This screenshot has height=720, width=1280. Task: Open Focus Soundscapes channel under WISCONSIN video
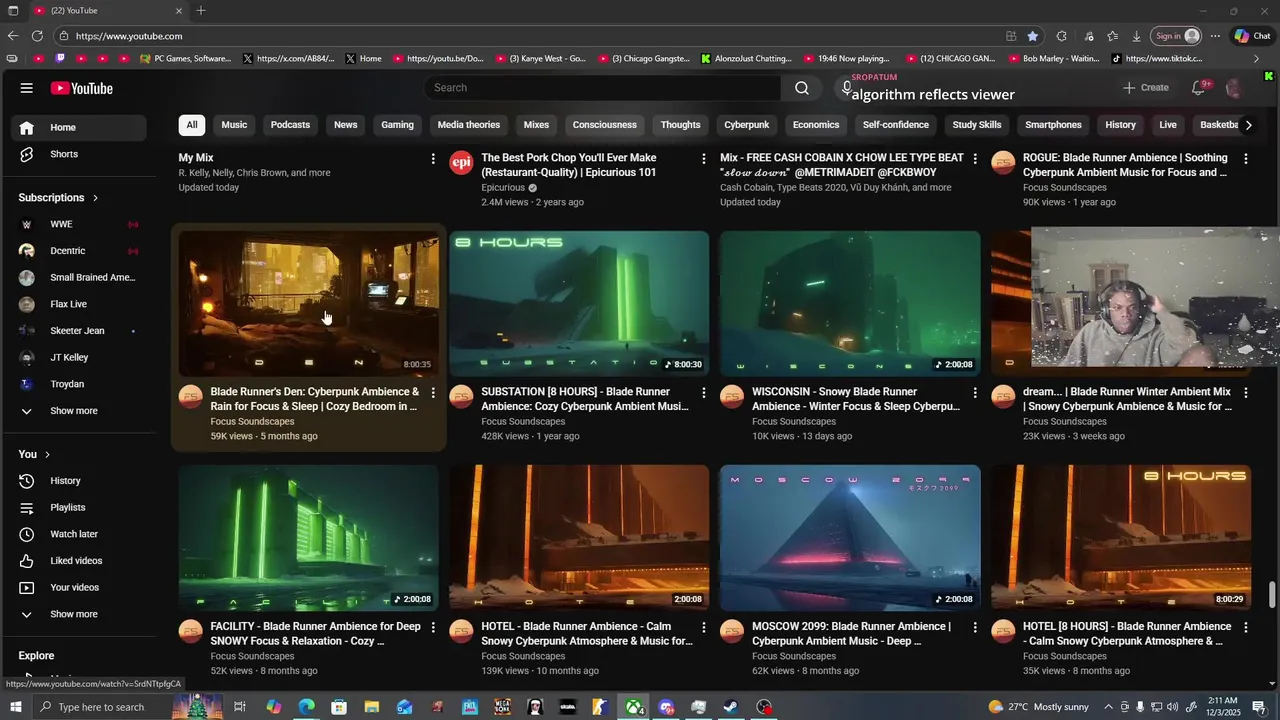794,422
